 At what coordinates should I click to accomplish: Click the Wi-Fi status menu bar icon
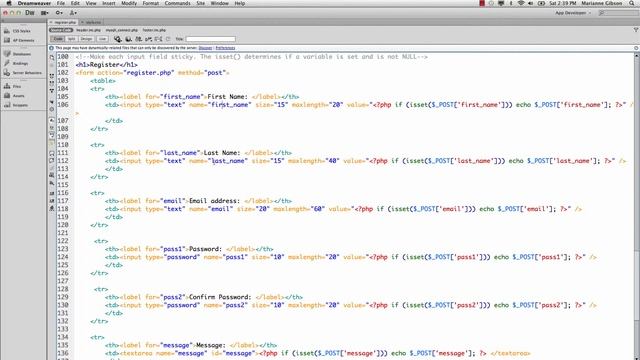[521, 3]
